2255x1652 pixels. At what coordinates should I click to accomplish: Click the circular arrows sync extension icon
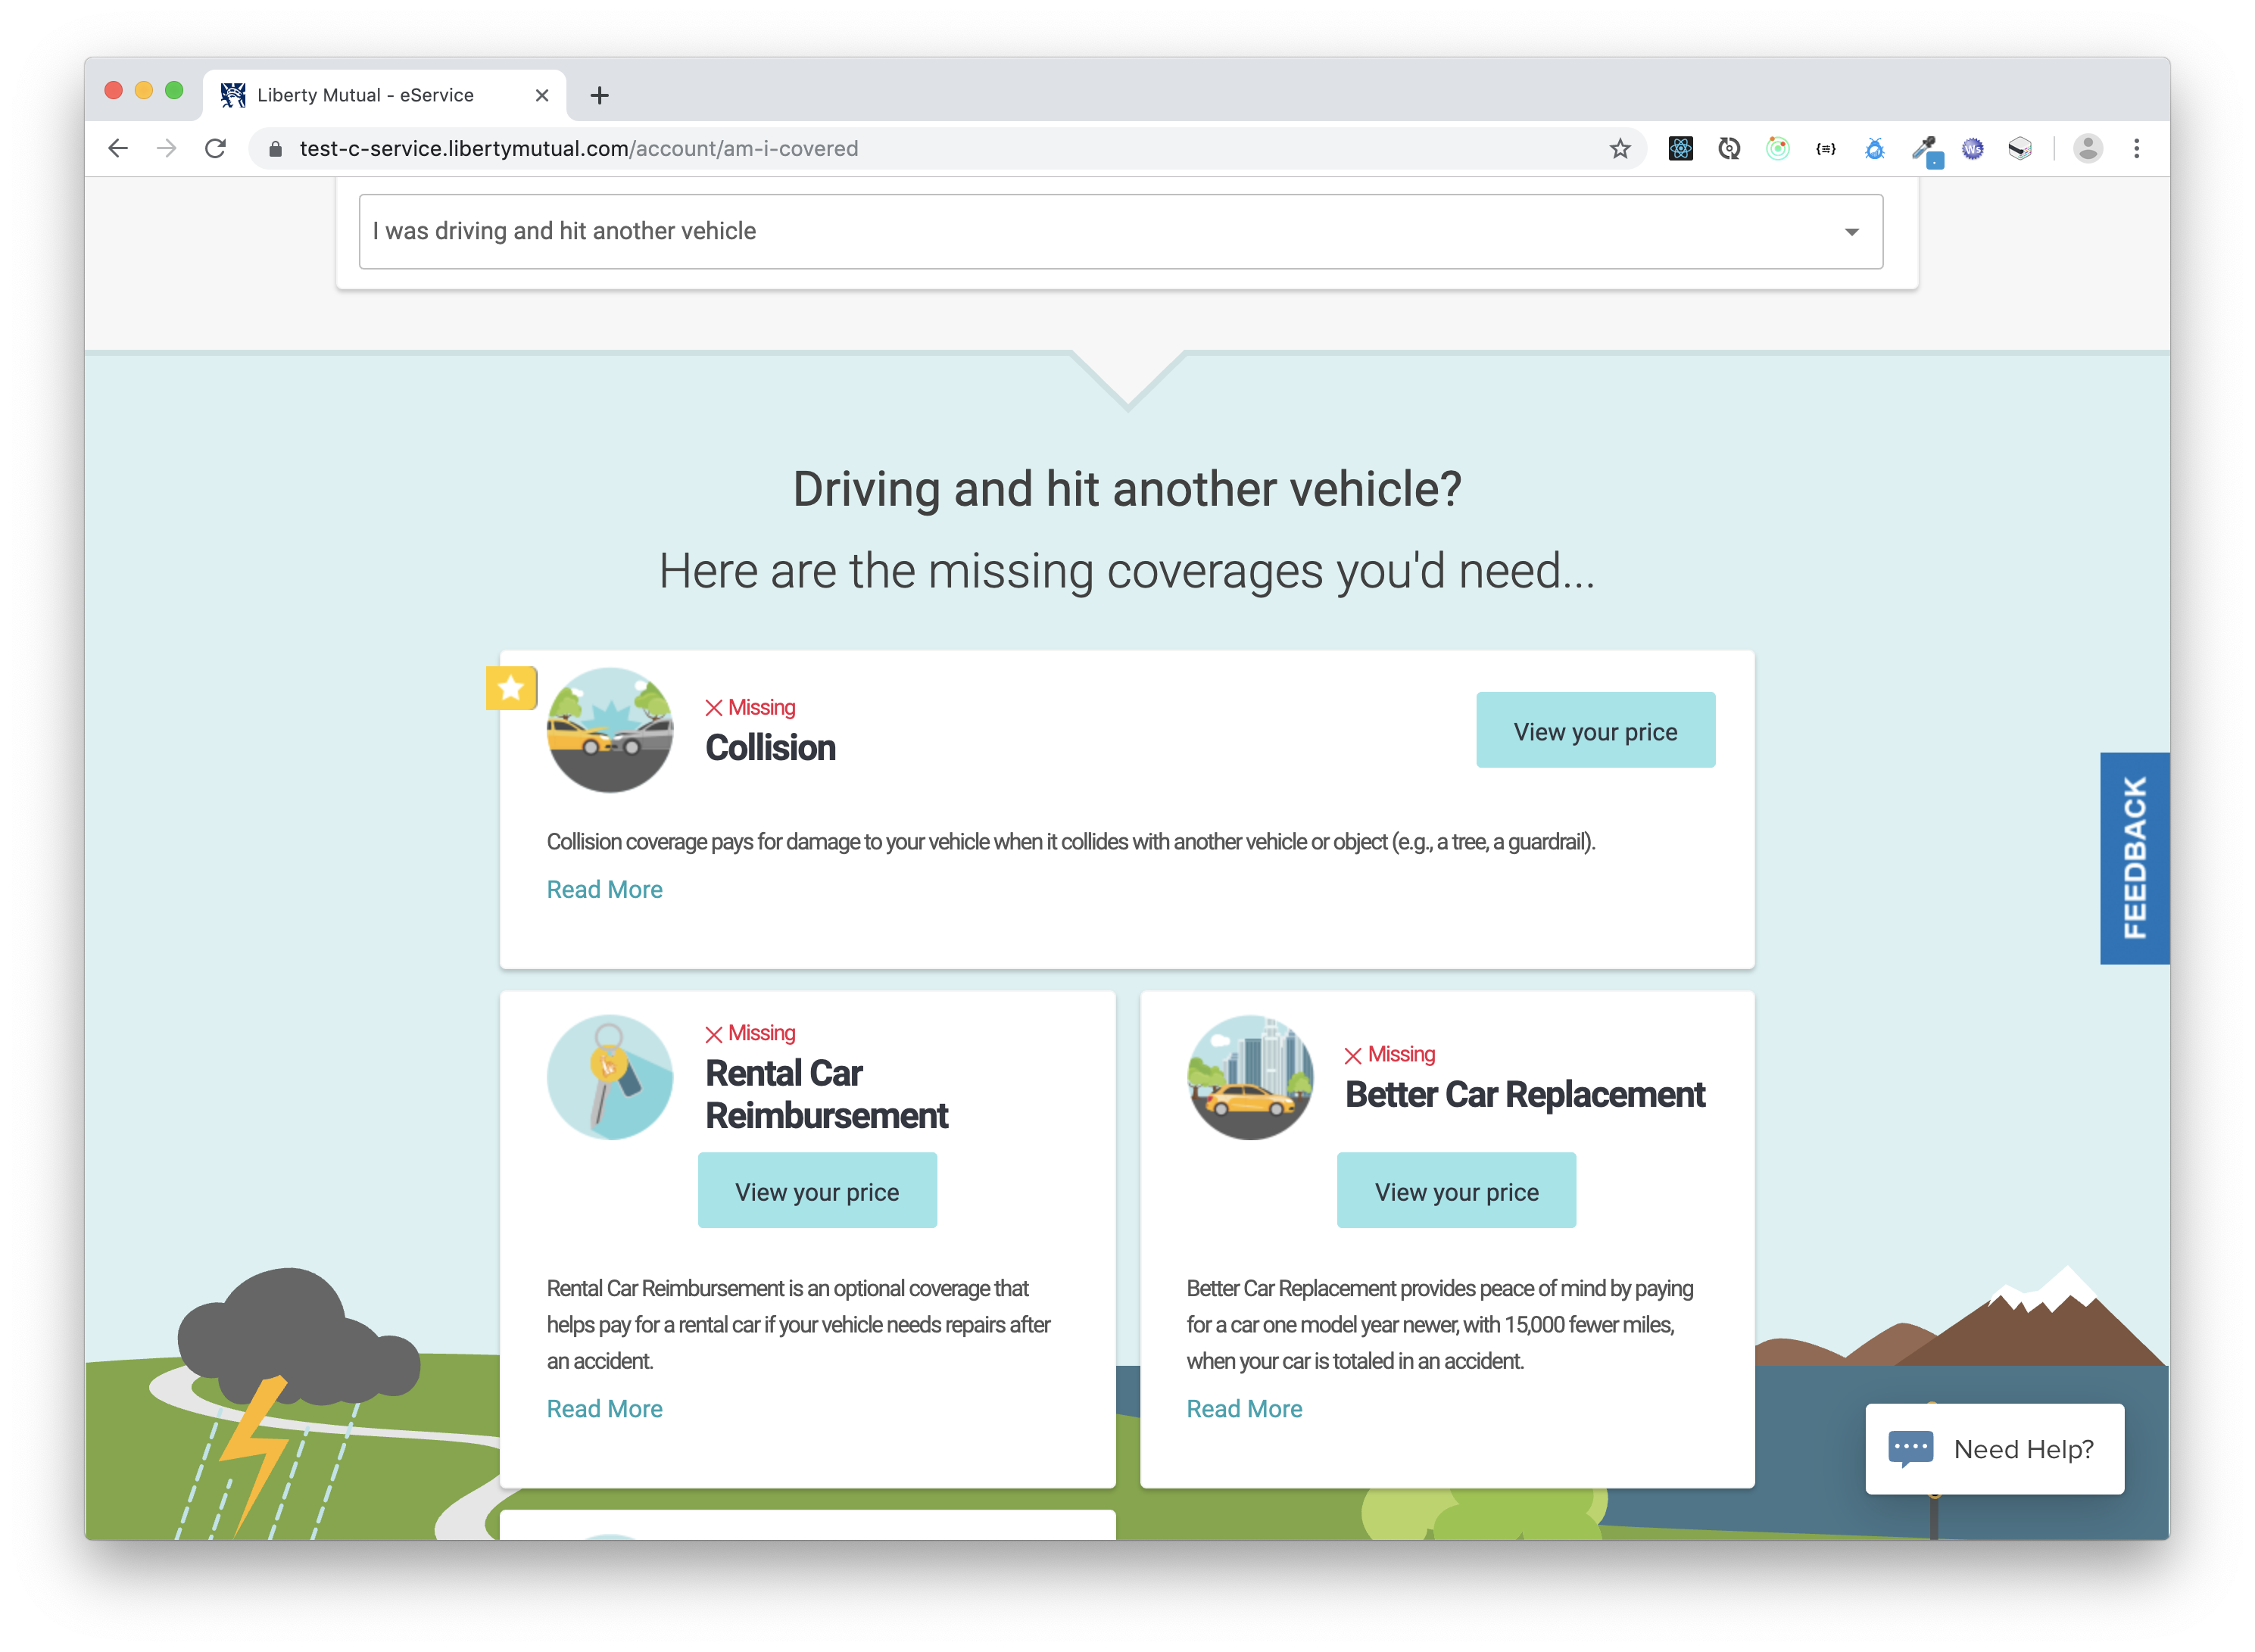point(1729,149)
